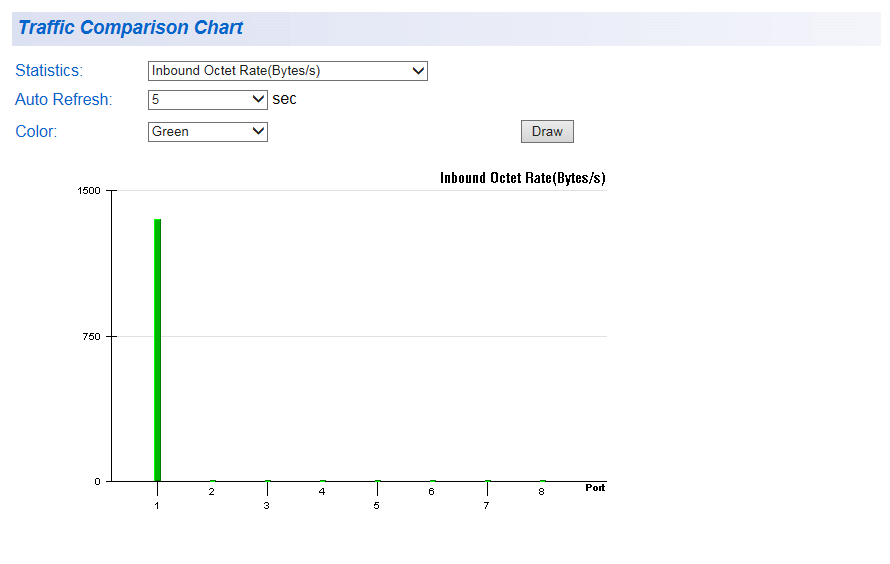Screen dimensions: 890x564
Task: Click the Auto Refresh label
Action: 64,99
